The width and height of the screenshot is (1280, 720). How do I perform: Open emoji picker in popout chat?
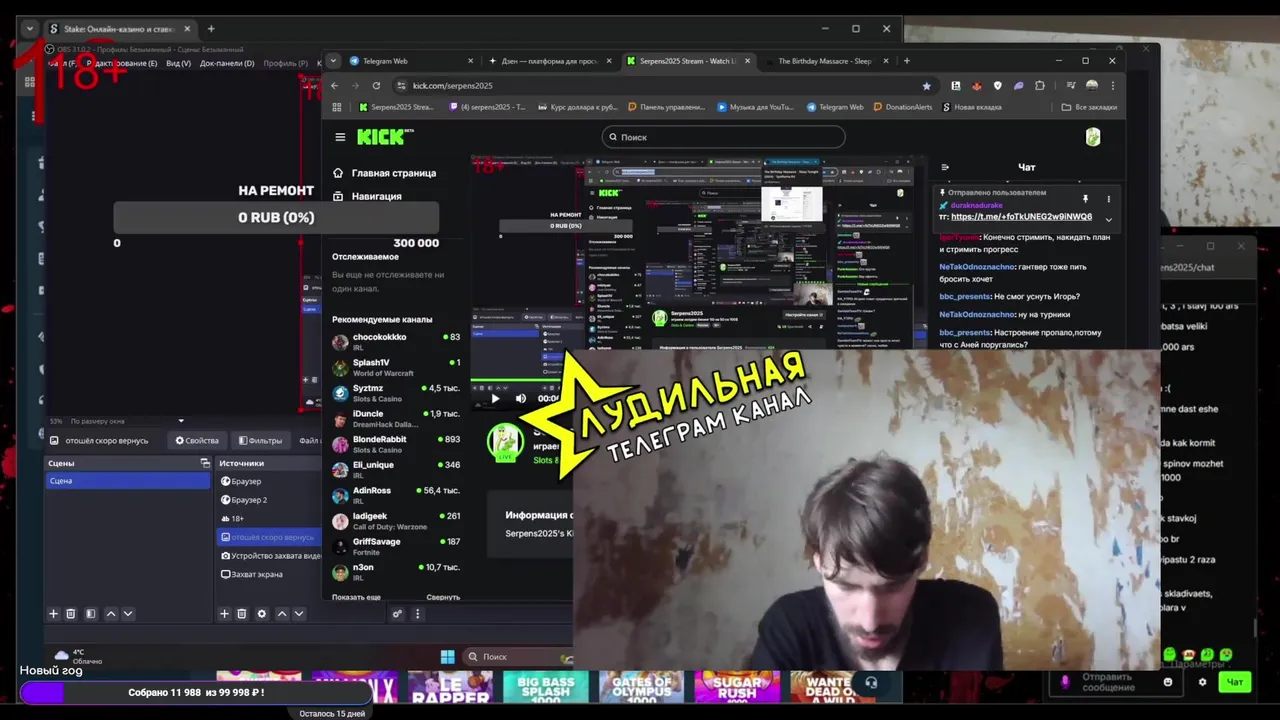point(1168,682)
